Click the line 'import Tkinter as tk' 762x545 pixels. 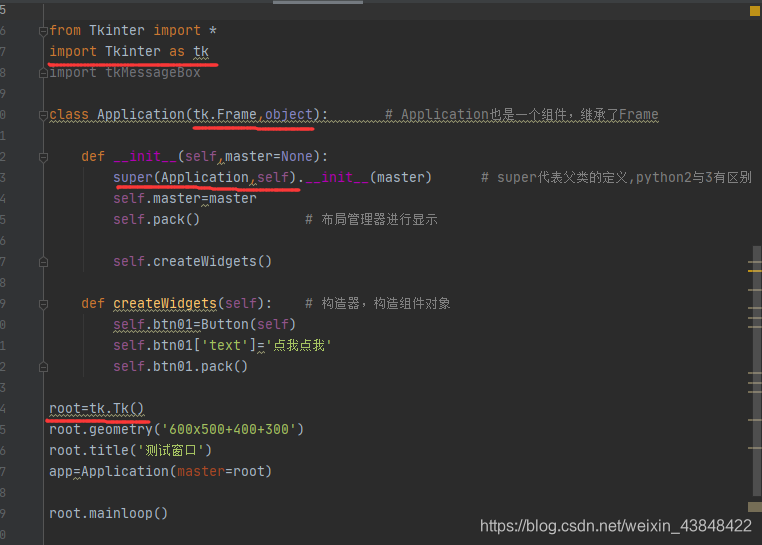(129, 52)
